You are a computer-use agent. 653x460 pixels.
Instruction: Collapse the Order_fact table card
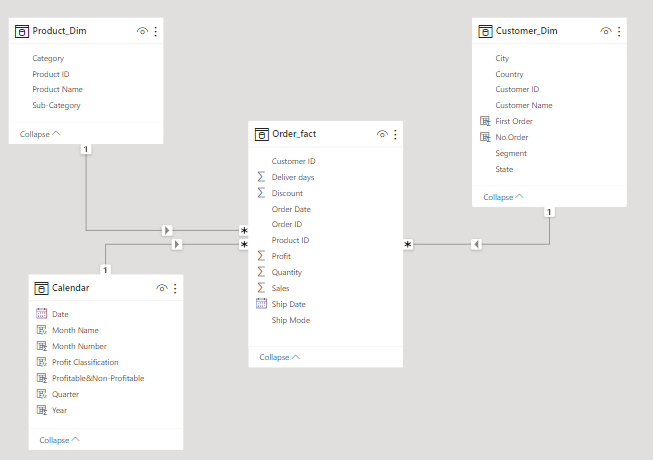tap(279, 357)
